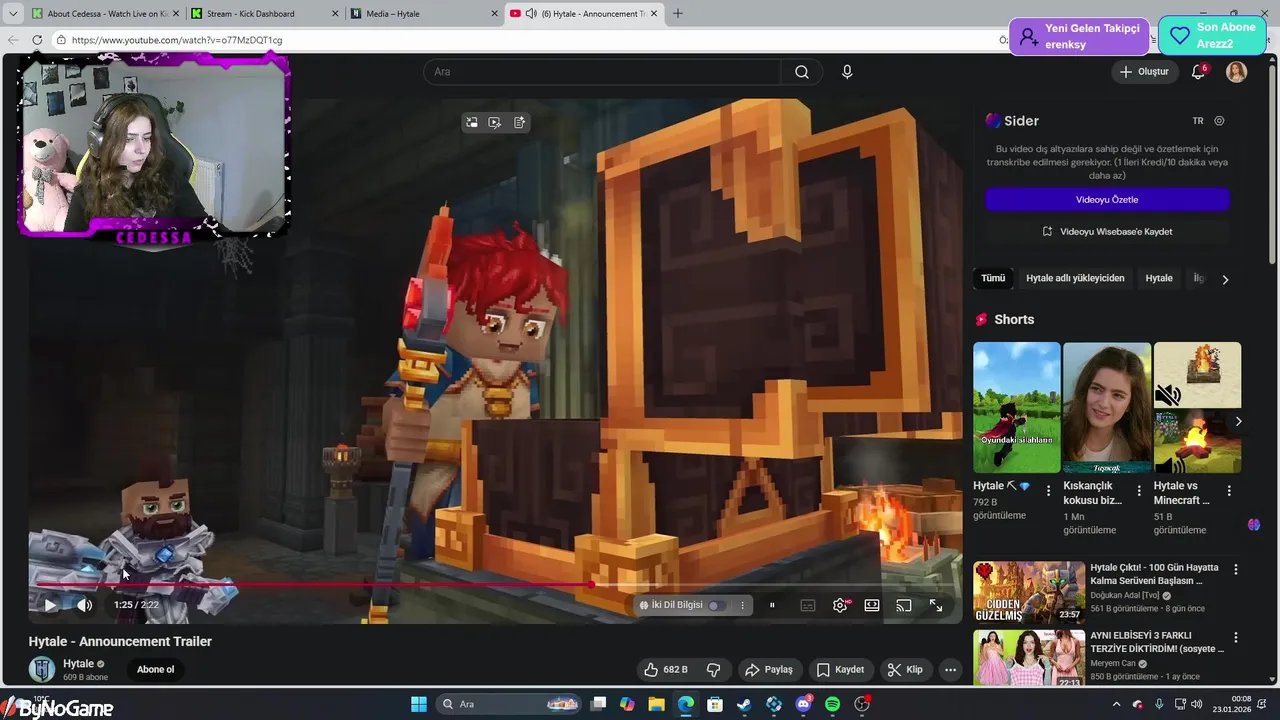The height and width of the screenshot is (720, 1280).
Task: Select the Hytale adlı yükleyiciden chip
Action: [x=1075, y=278]
